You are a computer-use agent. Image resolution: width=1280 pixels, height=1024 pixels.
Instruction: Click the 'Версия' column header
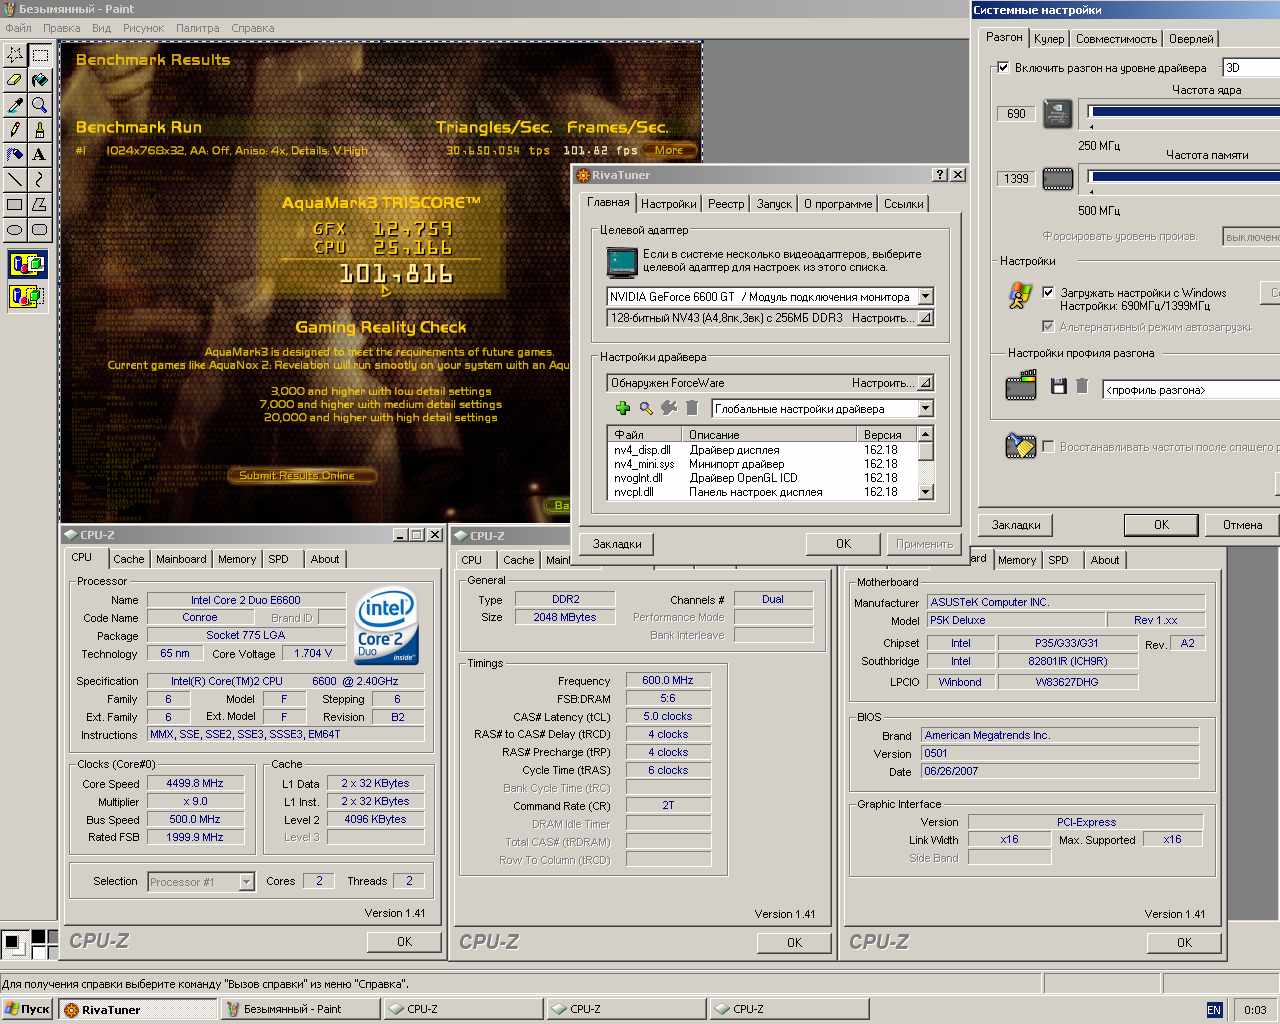pos(887,435)
